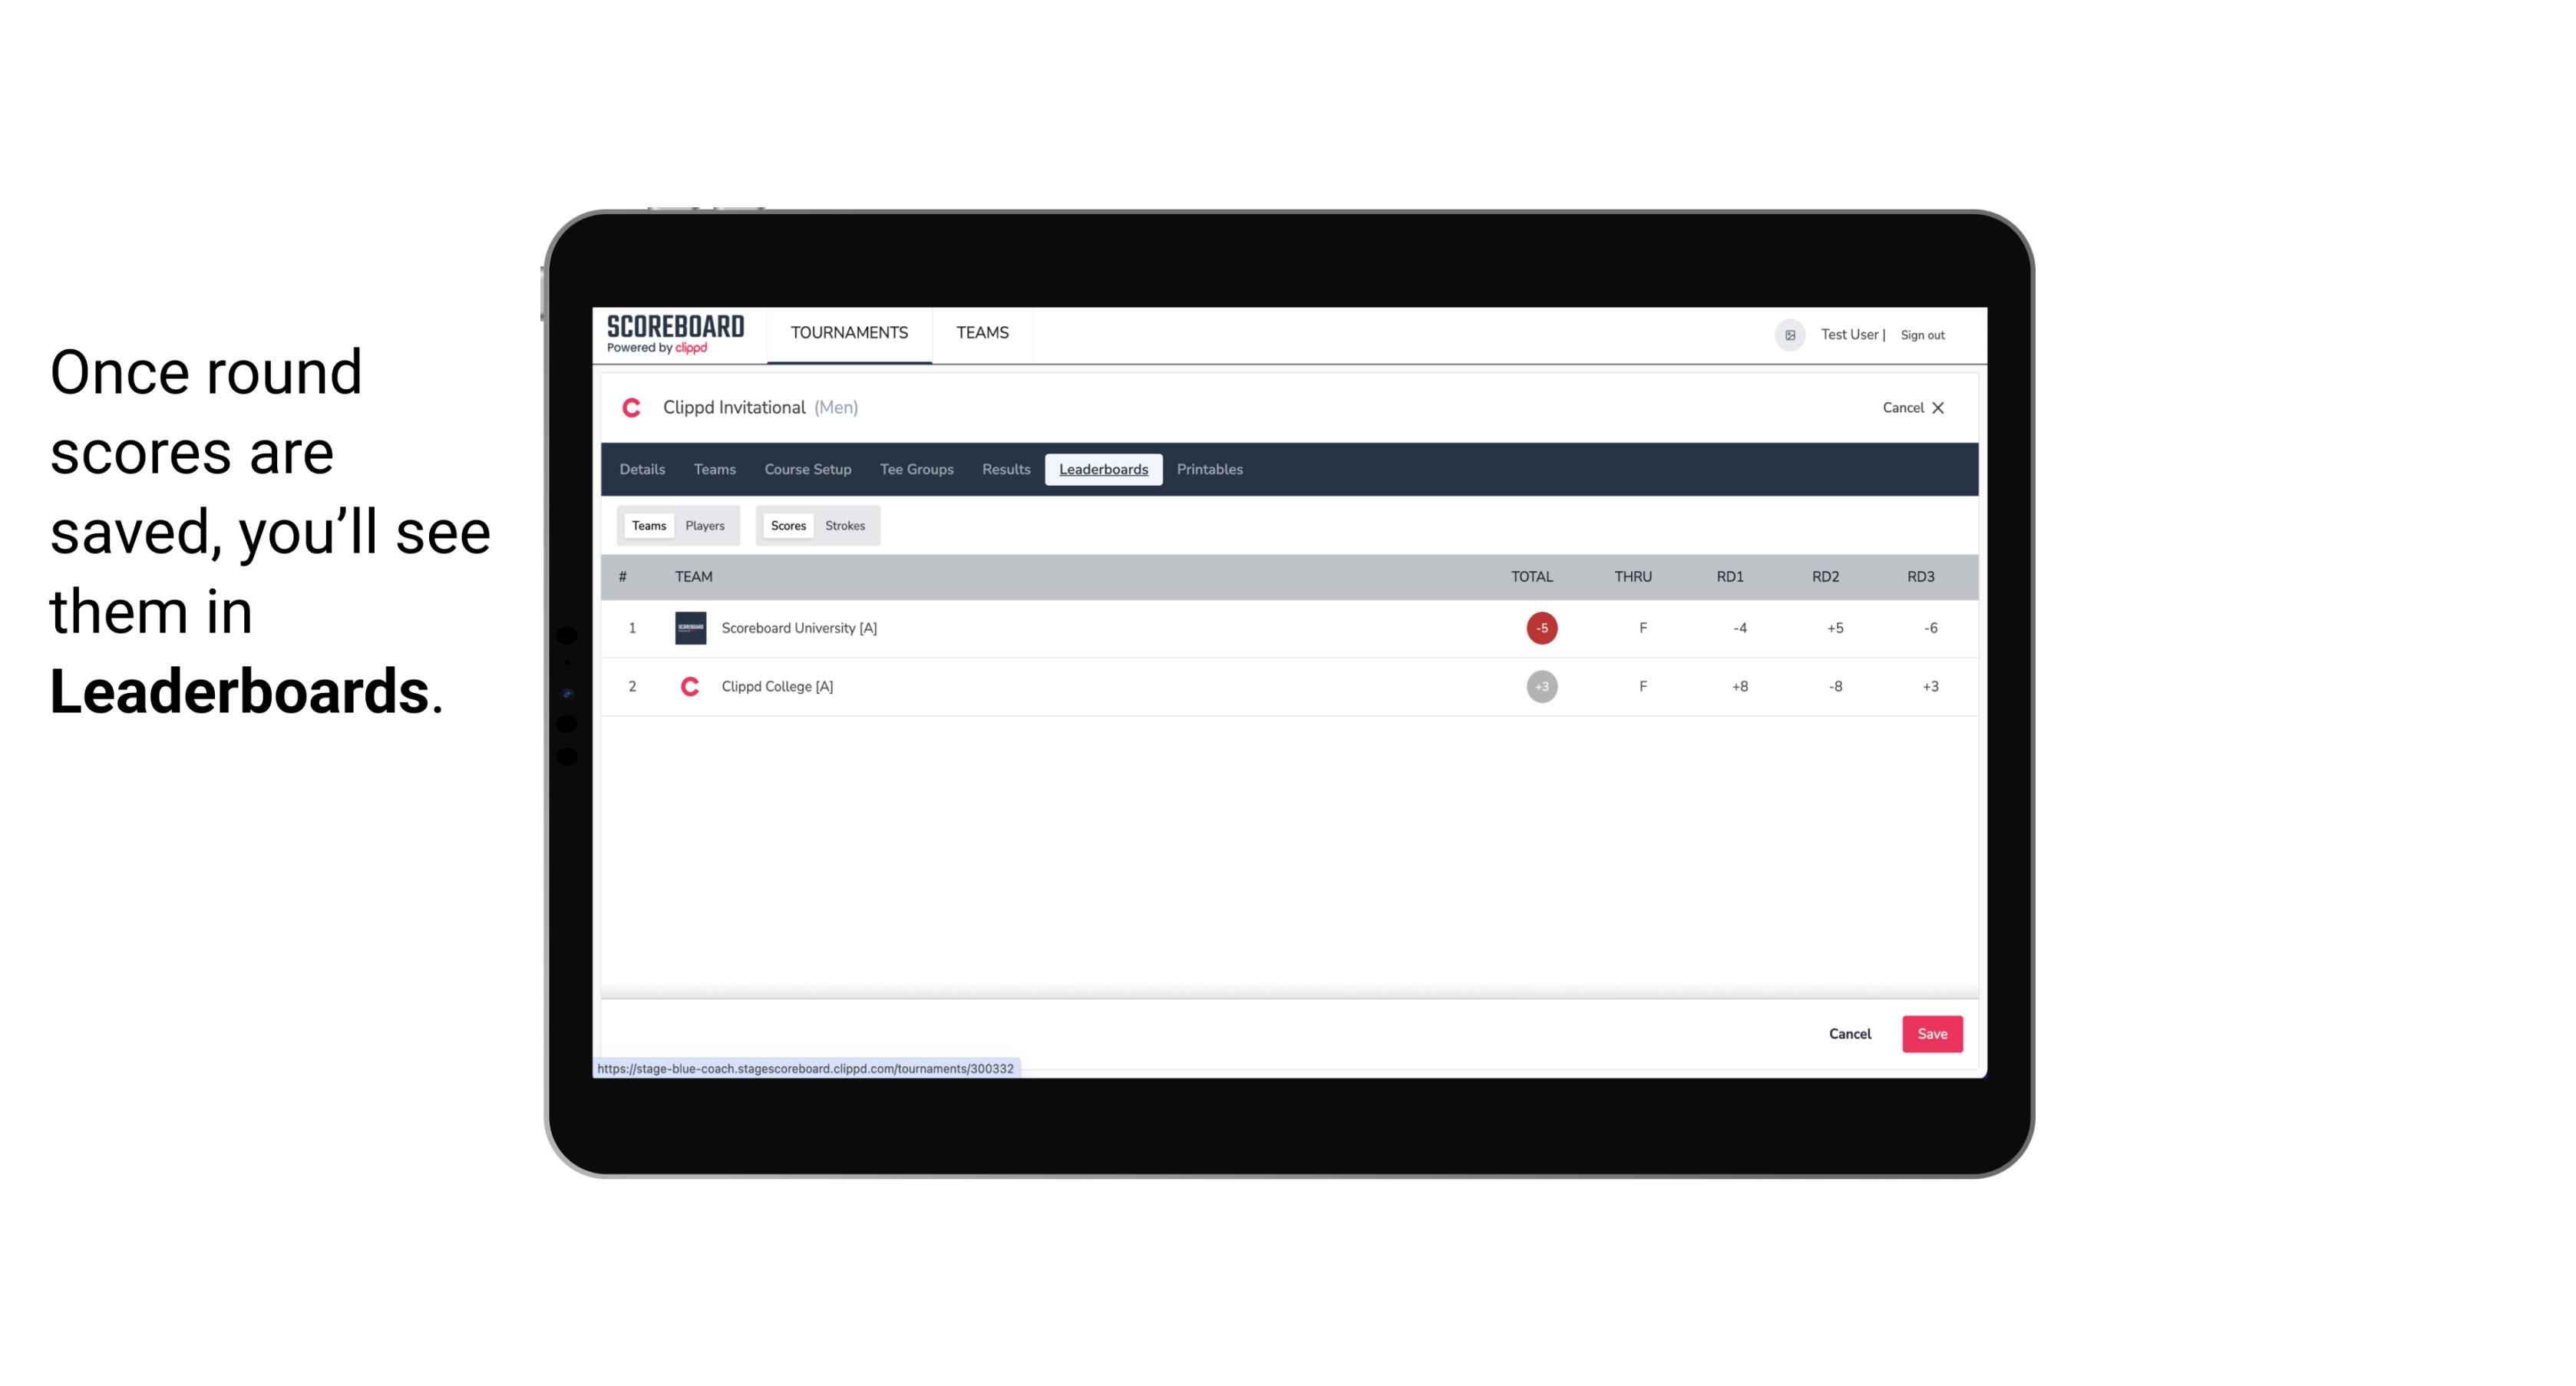Select the Teams filter button

(647, 526)
